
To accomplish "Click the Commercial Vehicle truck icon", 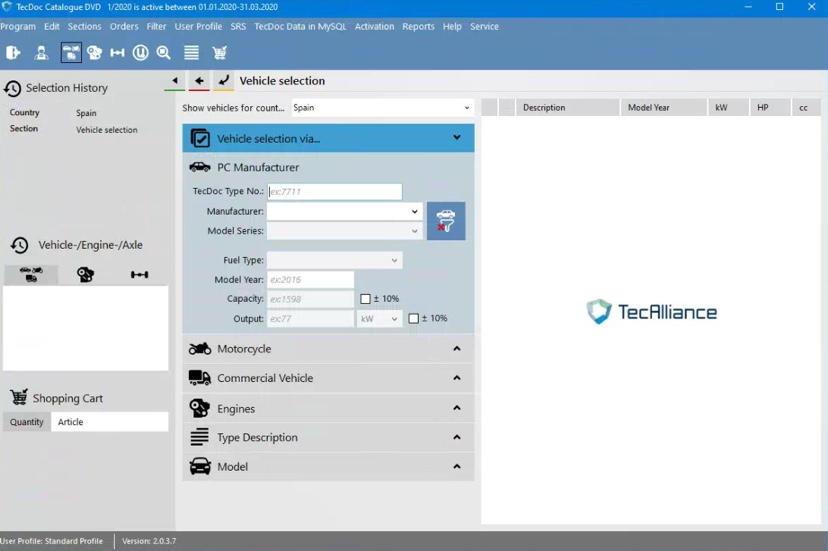I will [200, 378].
